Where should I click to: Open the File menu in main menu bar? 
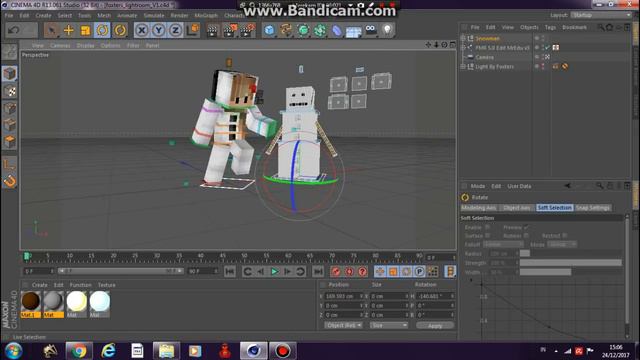[9, 16]
